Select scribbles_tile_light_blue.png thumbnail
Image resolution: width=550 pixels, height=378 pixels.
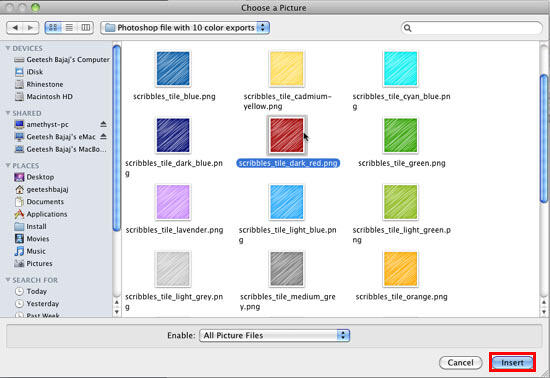tap(287, 202)
